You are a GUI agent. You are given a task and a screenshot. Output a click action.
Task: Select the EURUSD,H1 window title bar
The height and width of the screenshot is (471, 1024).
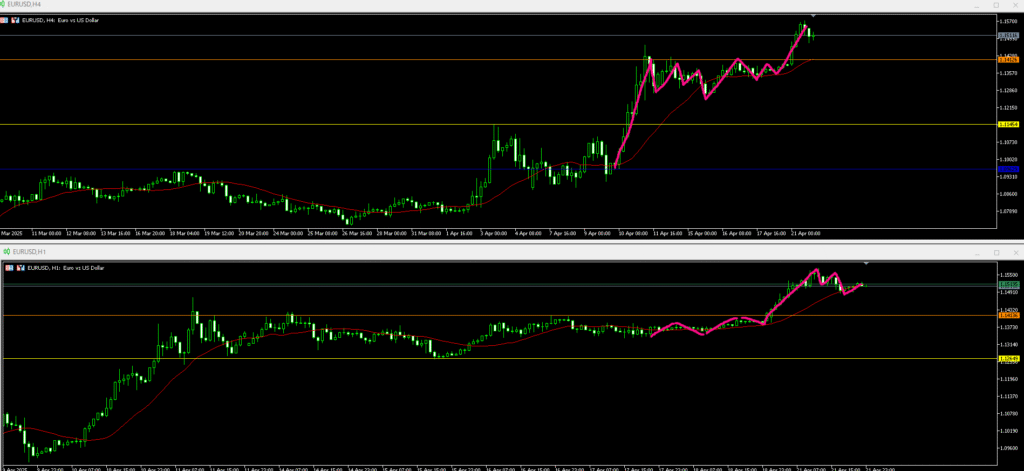click(x=400, y=252)
